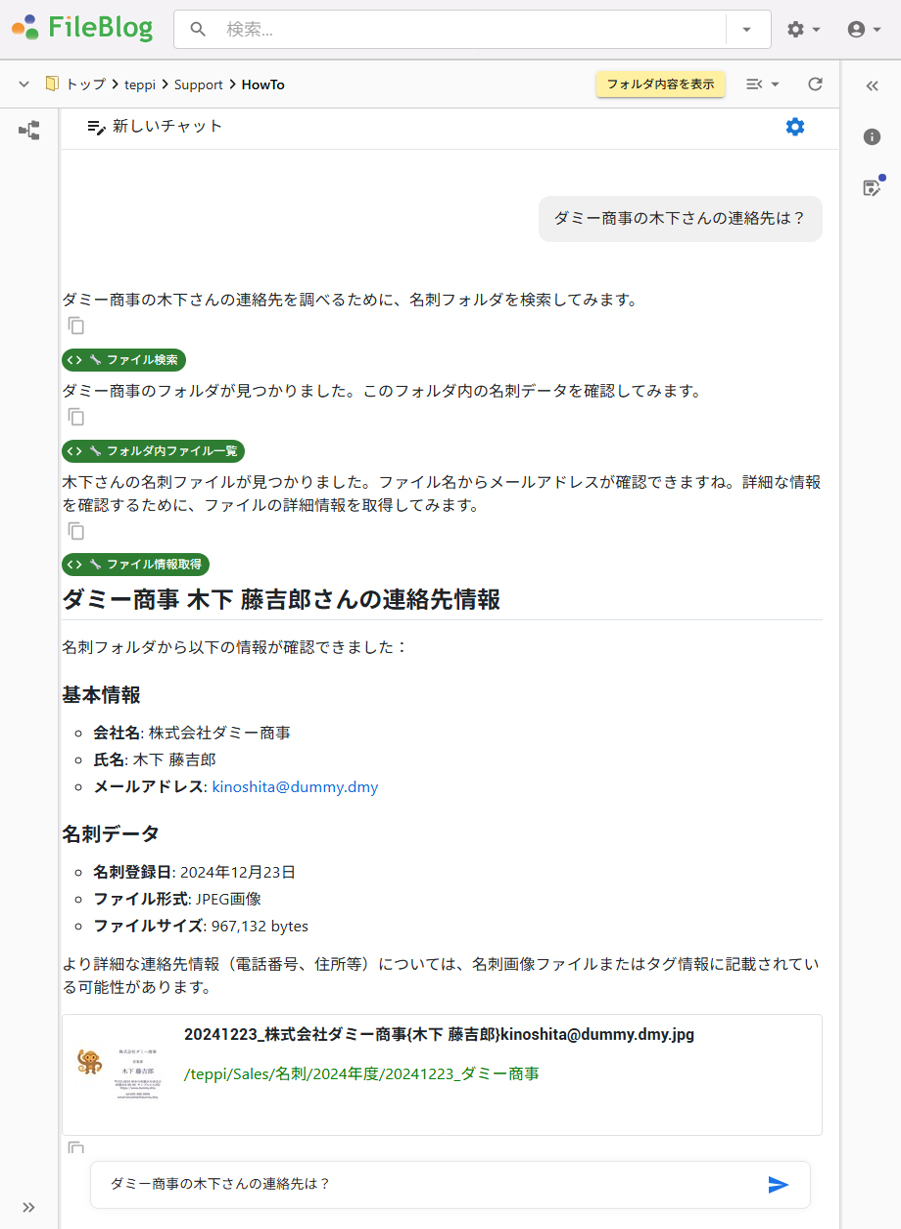This screenshot has height=1229, width=901.
Task: Expand the ファイル検索 tool call badge
Action: tap(124, 360)
